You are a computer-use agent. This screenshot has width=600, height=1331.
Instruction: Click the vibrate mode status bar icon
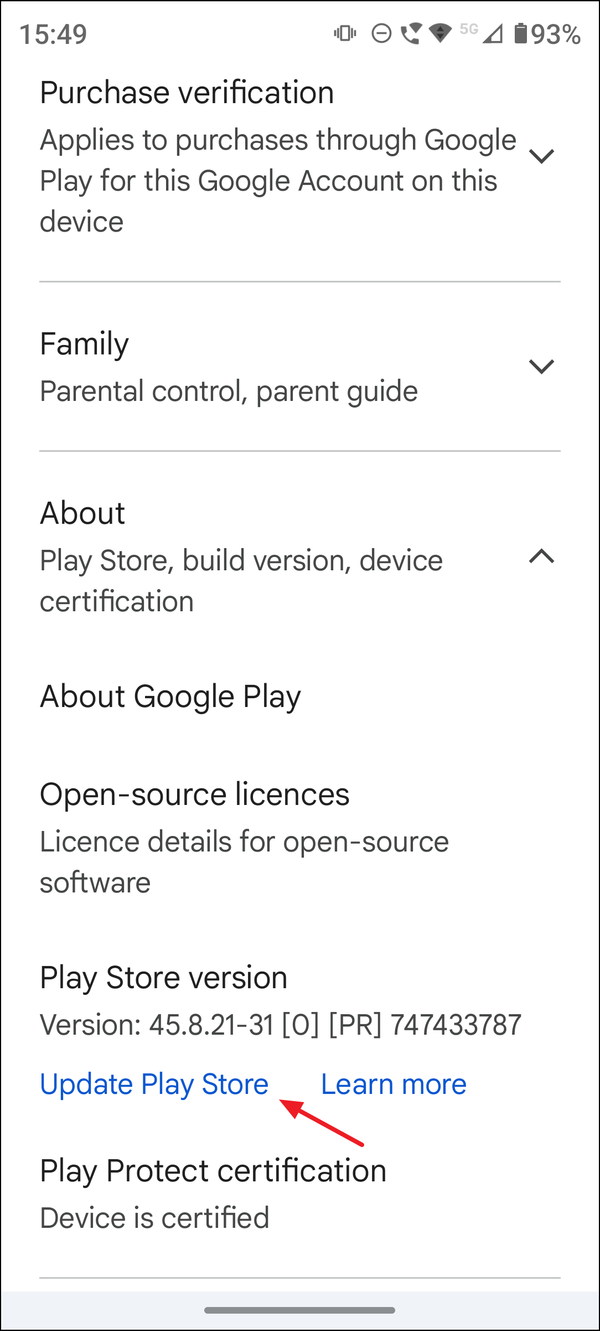point(344,33)
